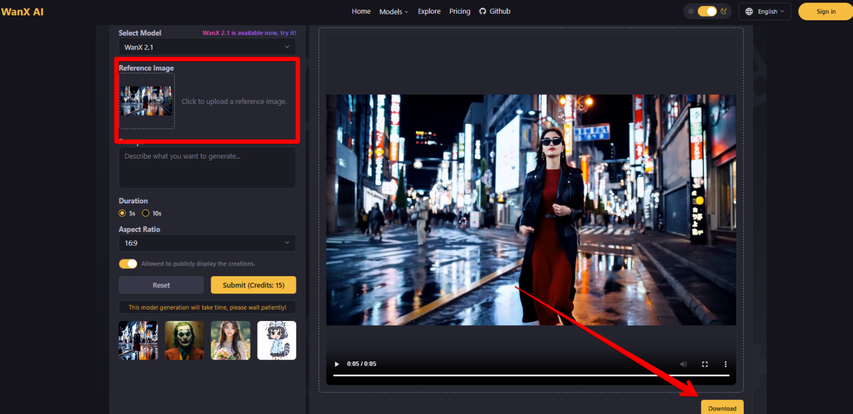Play the generated video
This screenshot has width=853, height=414.
tap(337, 364)
